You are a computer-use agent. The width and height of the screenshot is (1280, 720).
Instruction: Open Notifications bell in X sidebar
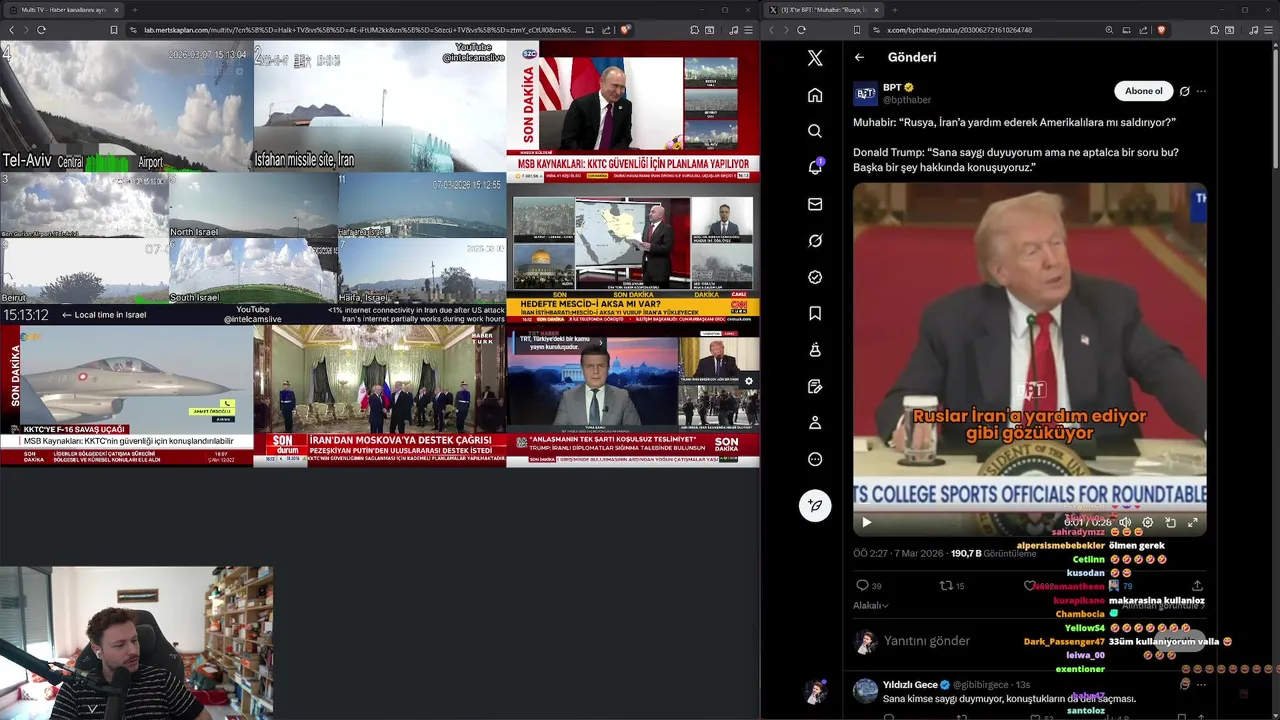pyautogui.click(x=815, y=167)
